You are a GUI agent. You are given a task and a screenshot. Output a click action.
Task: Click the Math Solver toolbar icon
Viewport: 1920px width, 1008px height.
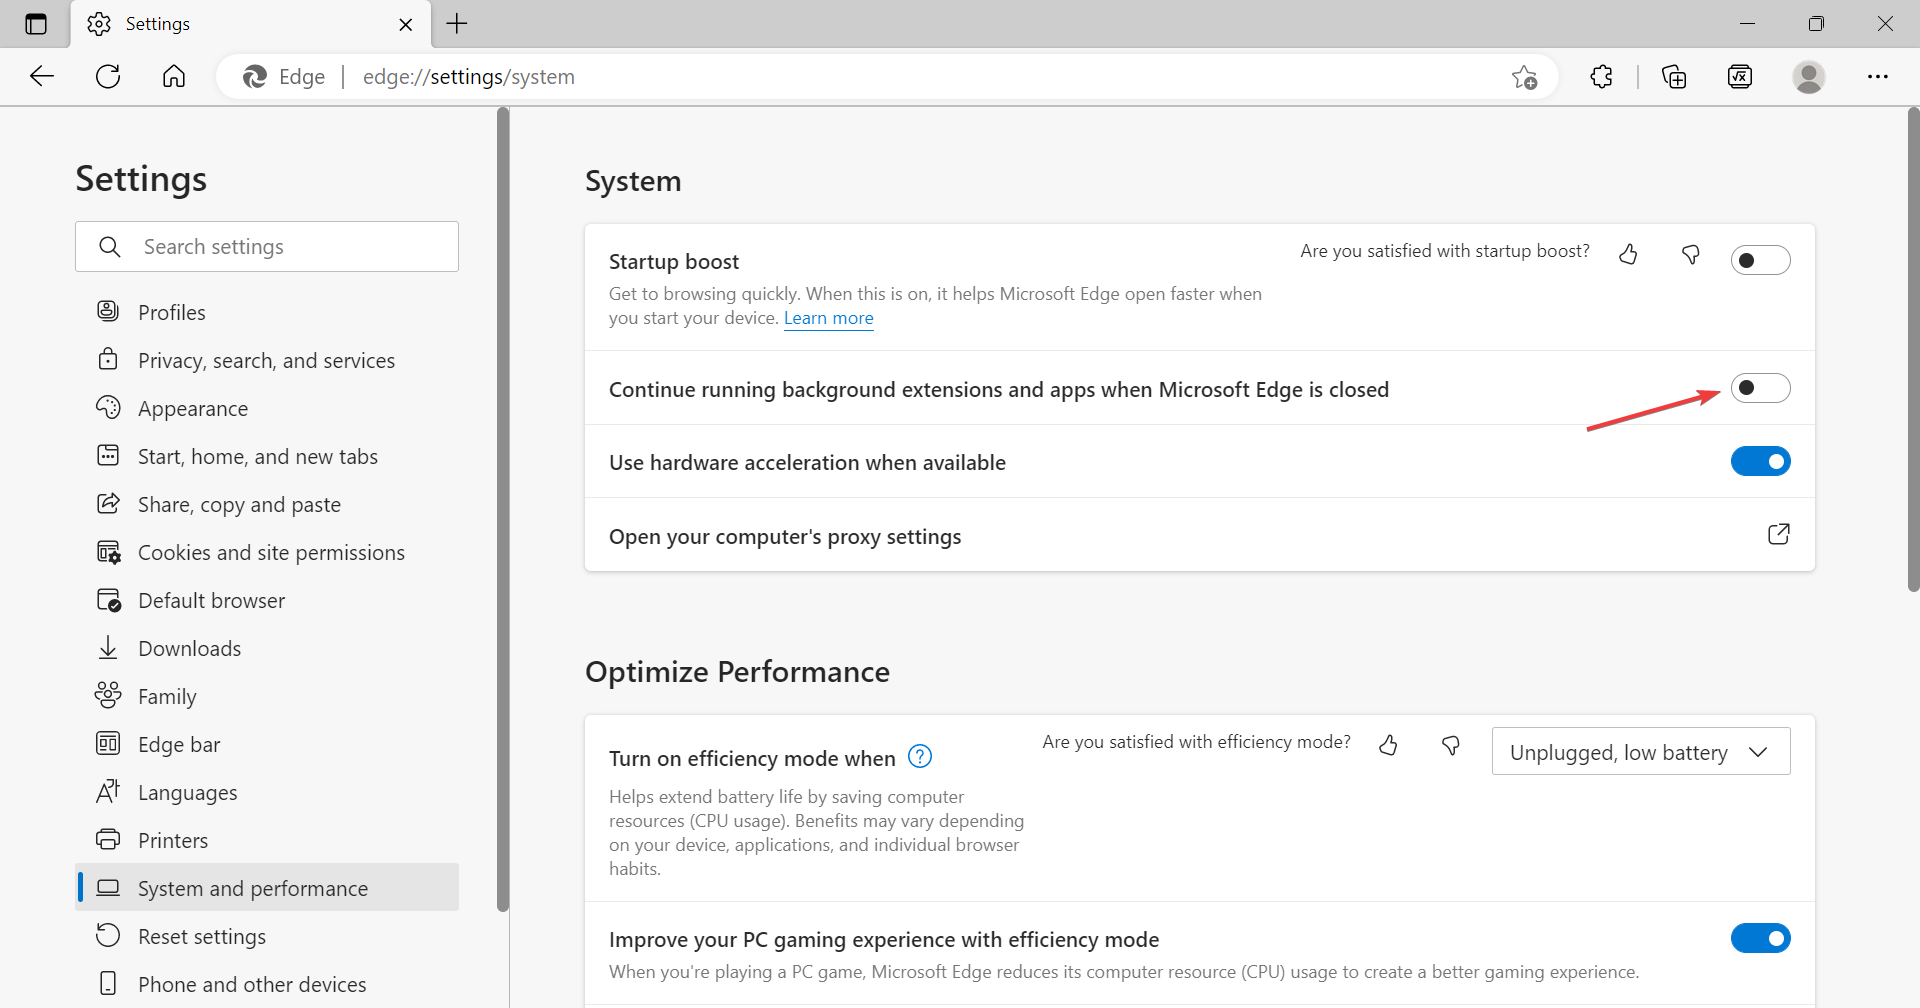(x=1740, y=76)
